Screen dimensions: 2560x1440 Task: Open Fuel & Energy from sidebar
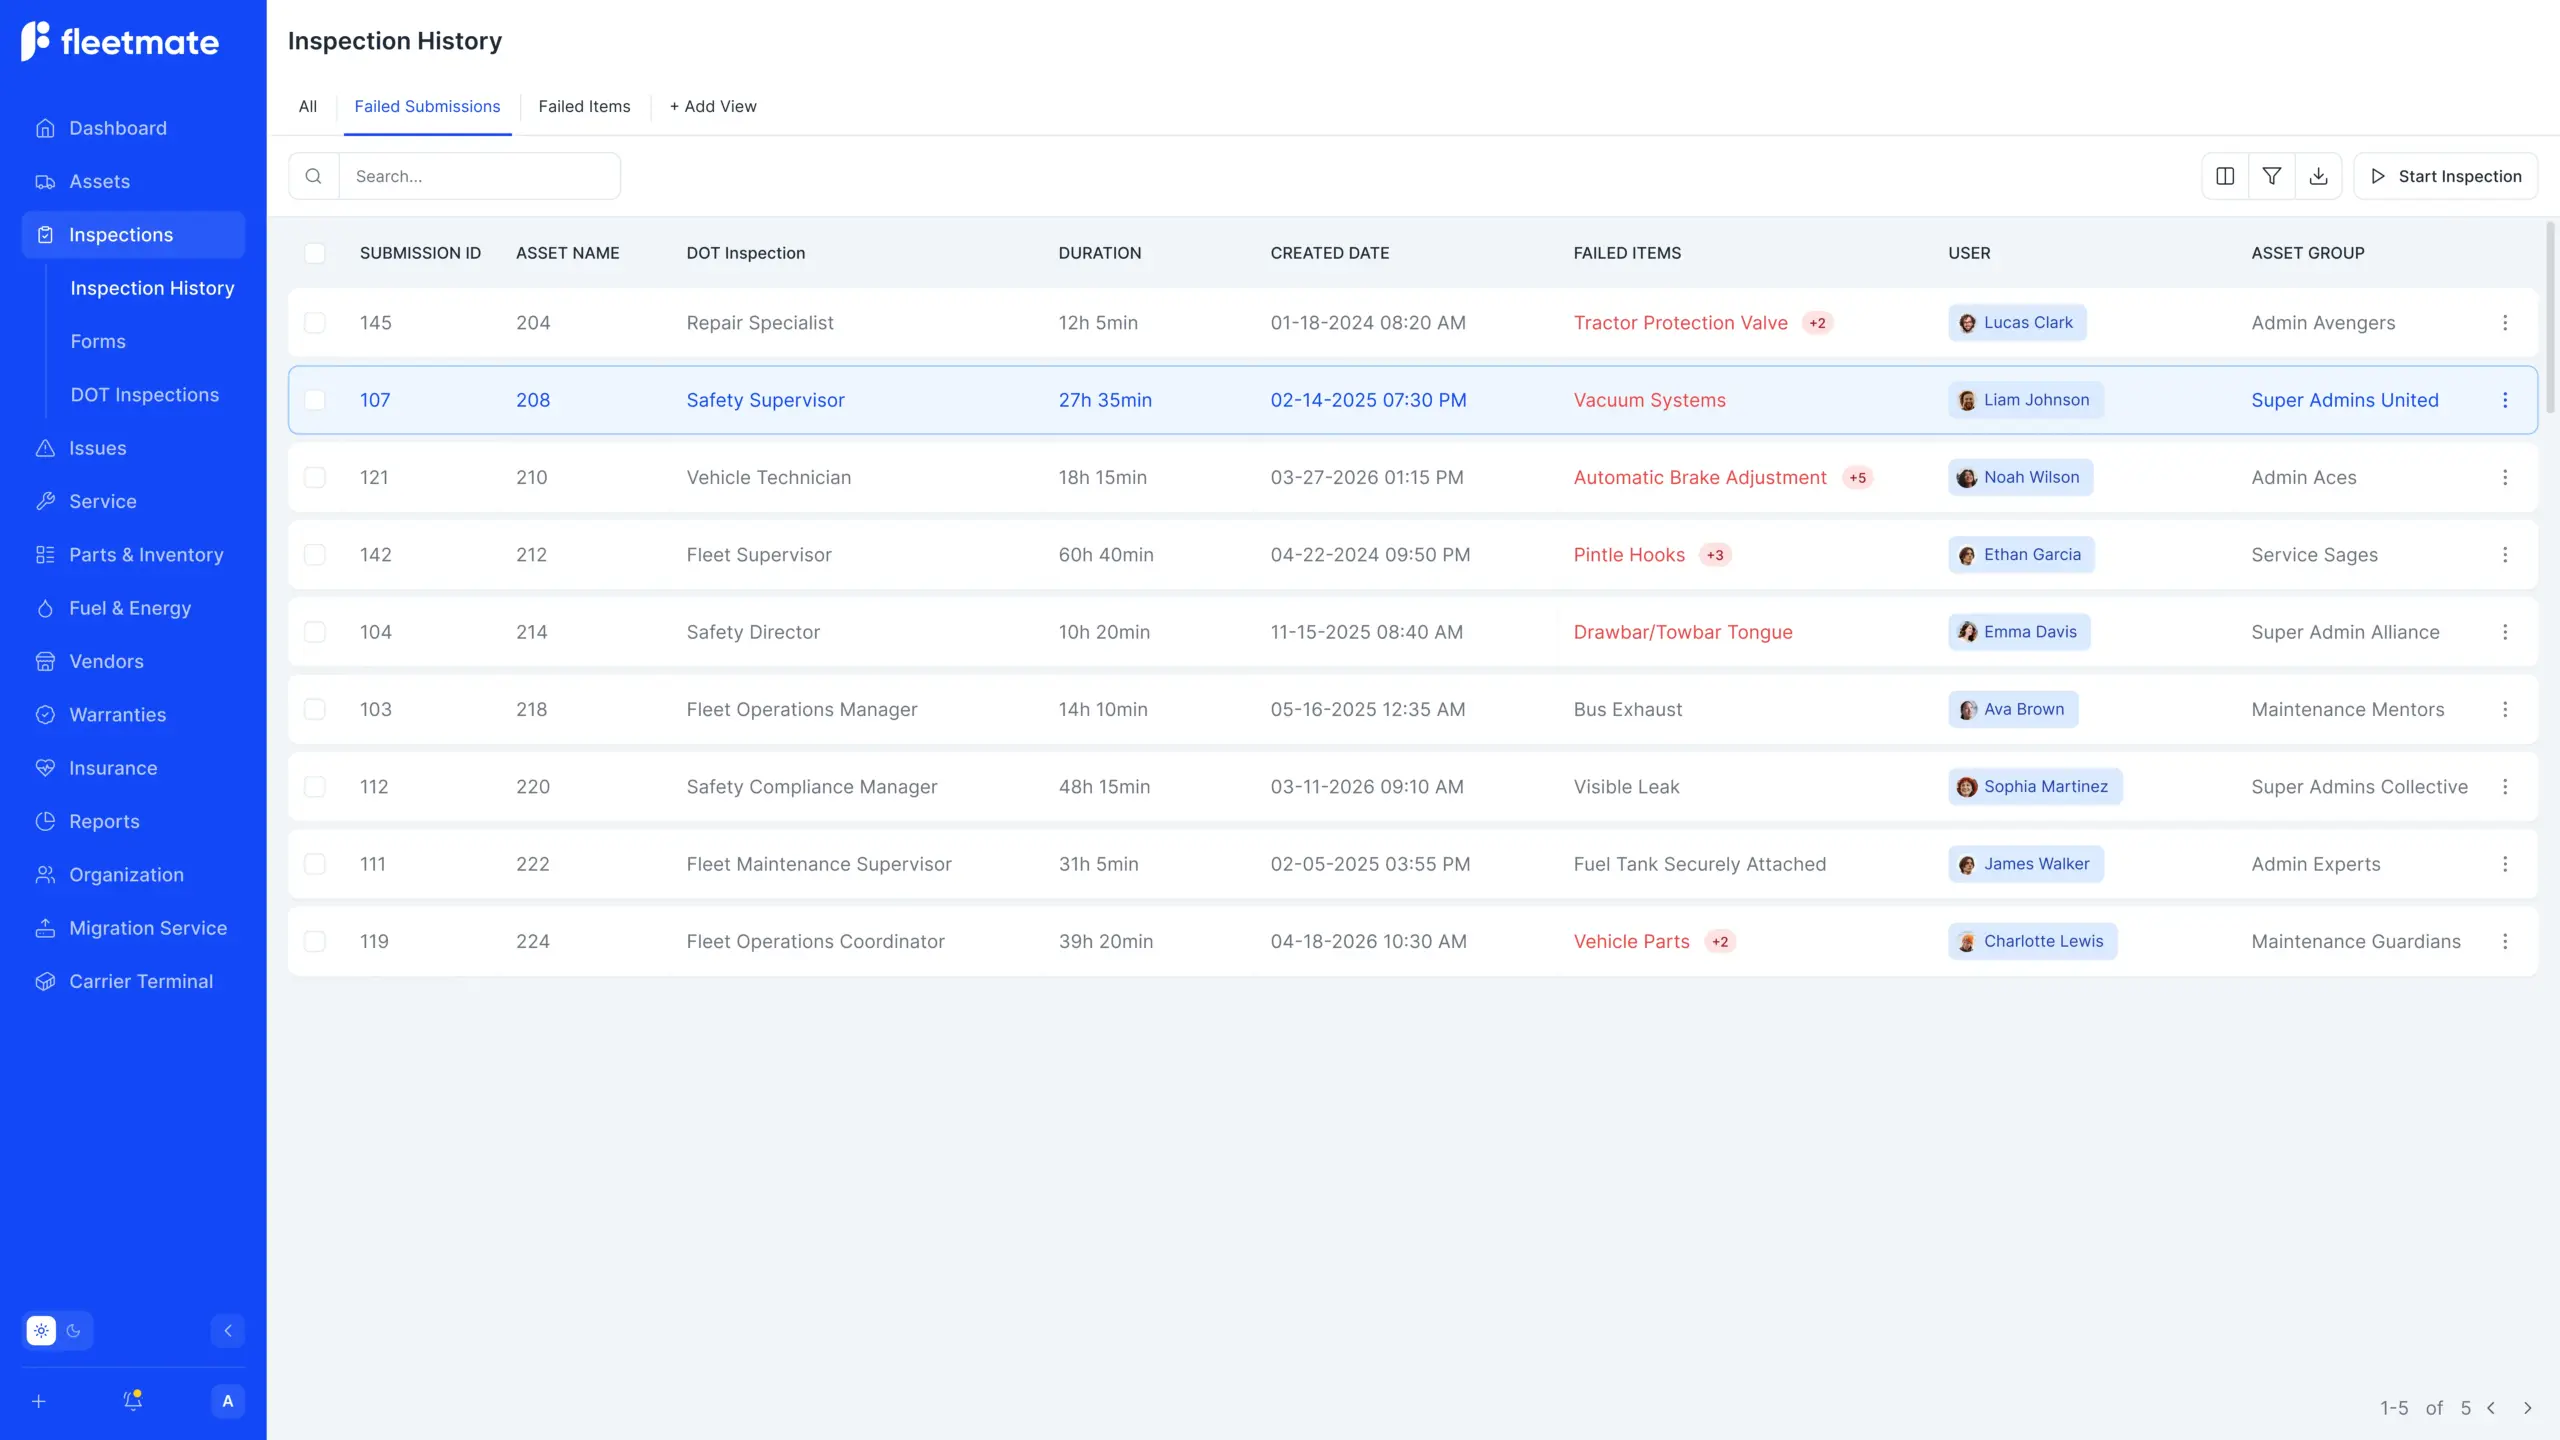coord(129,608)
